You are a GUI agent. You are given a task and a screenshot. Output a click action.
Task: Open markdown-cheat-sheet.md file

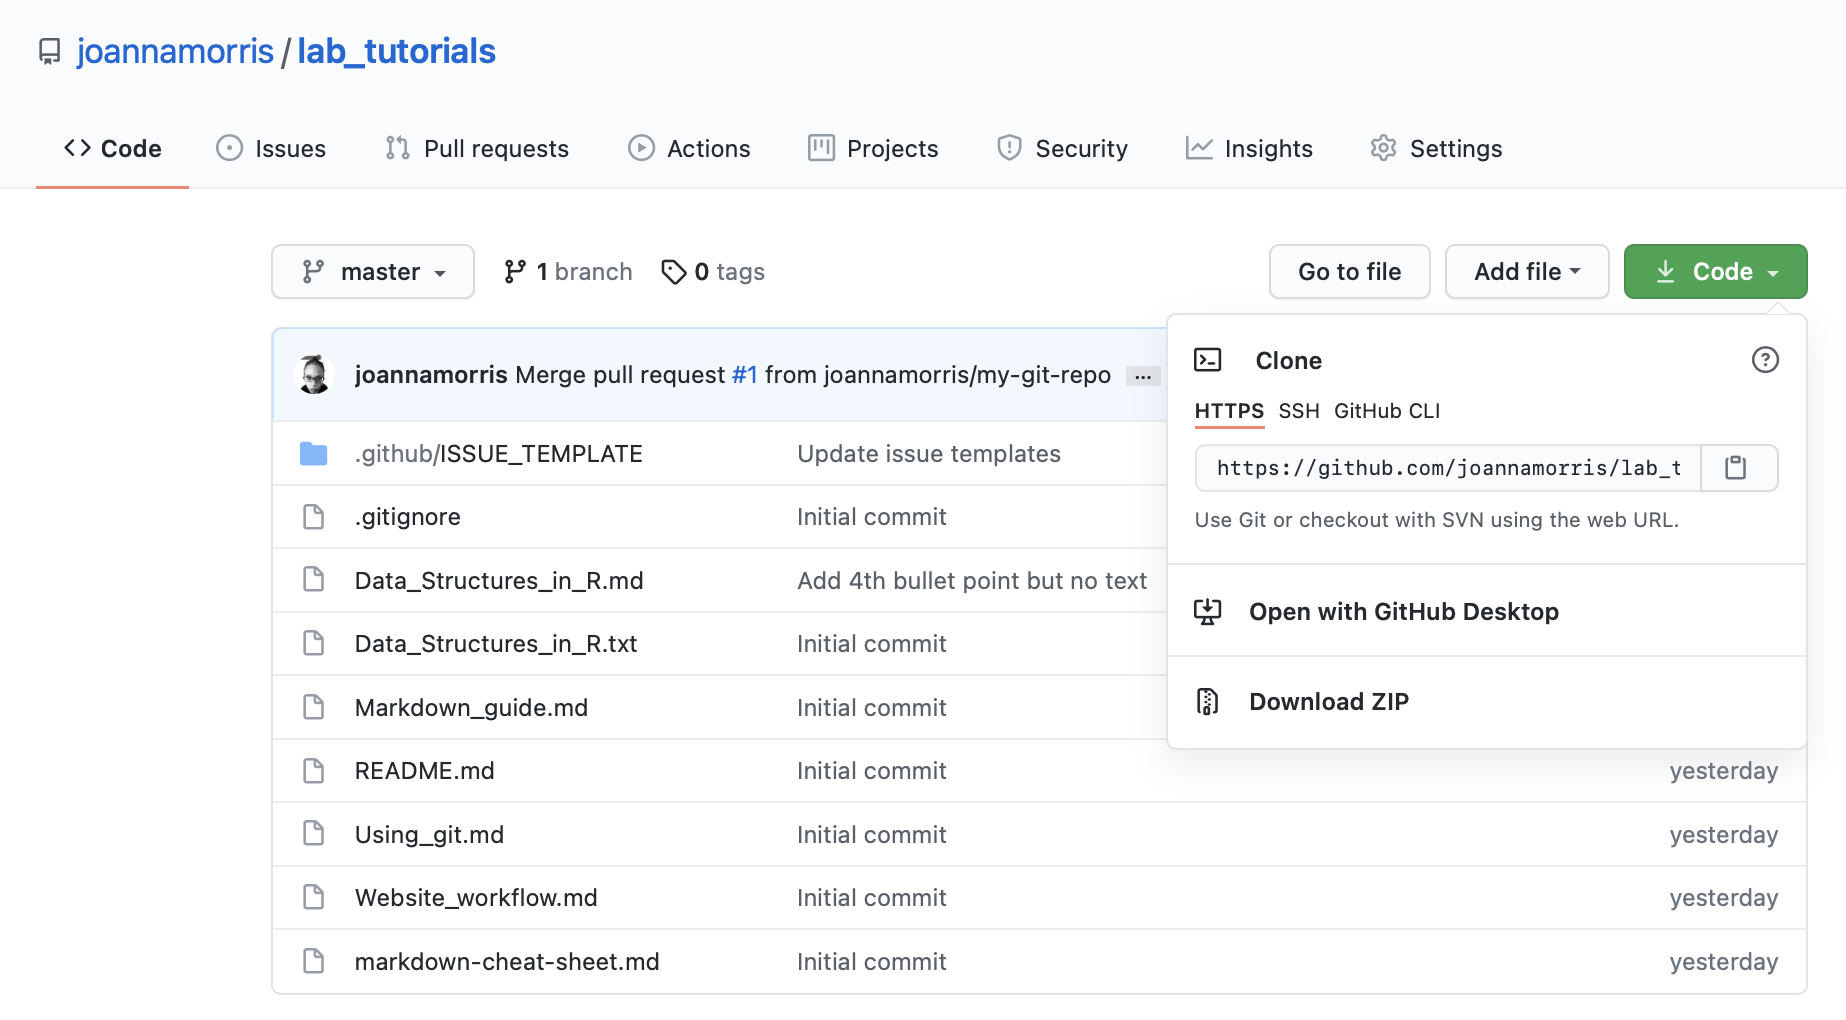coord(507,961)
